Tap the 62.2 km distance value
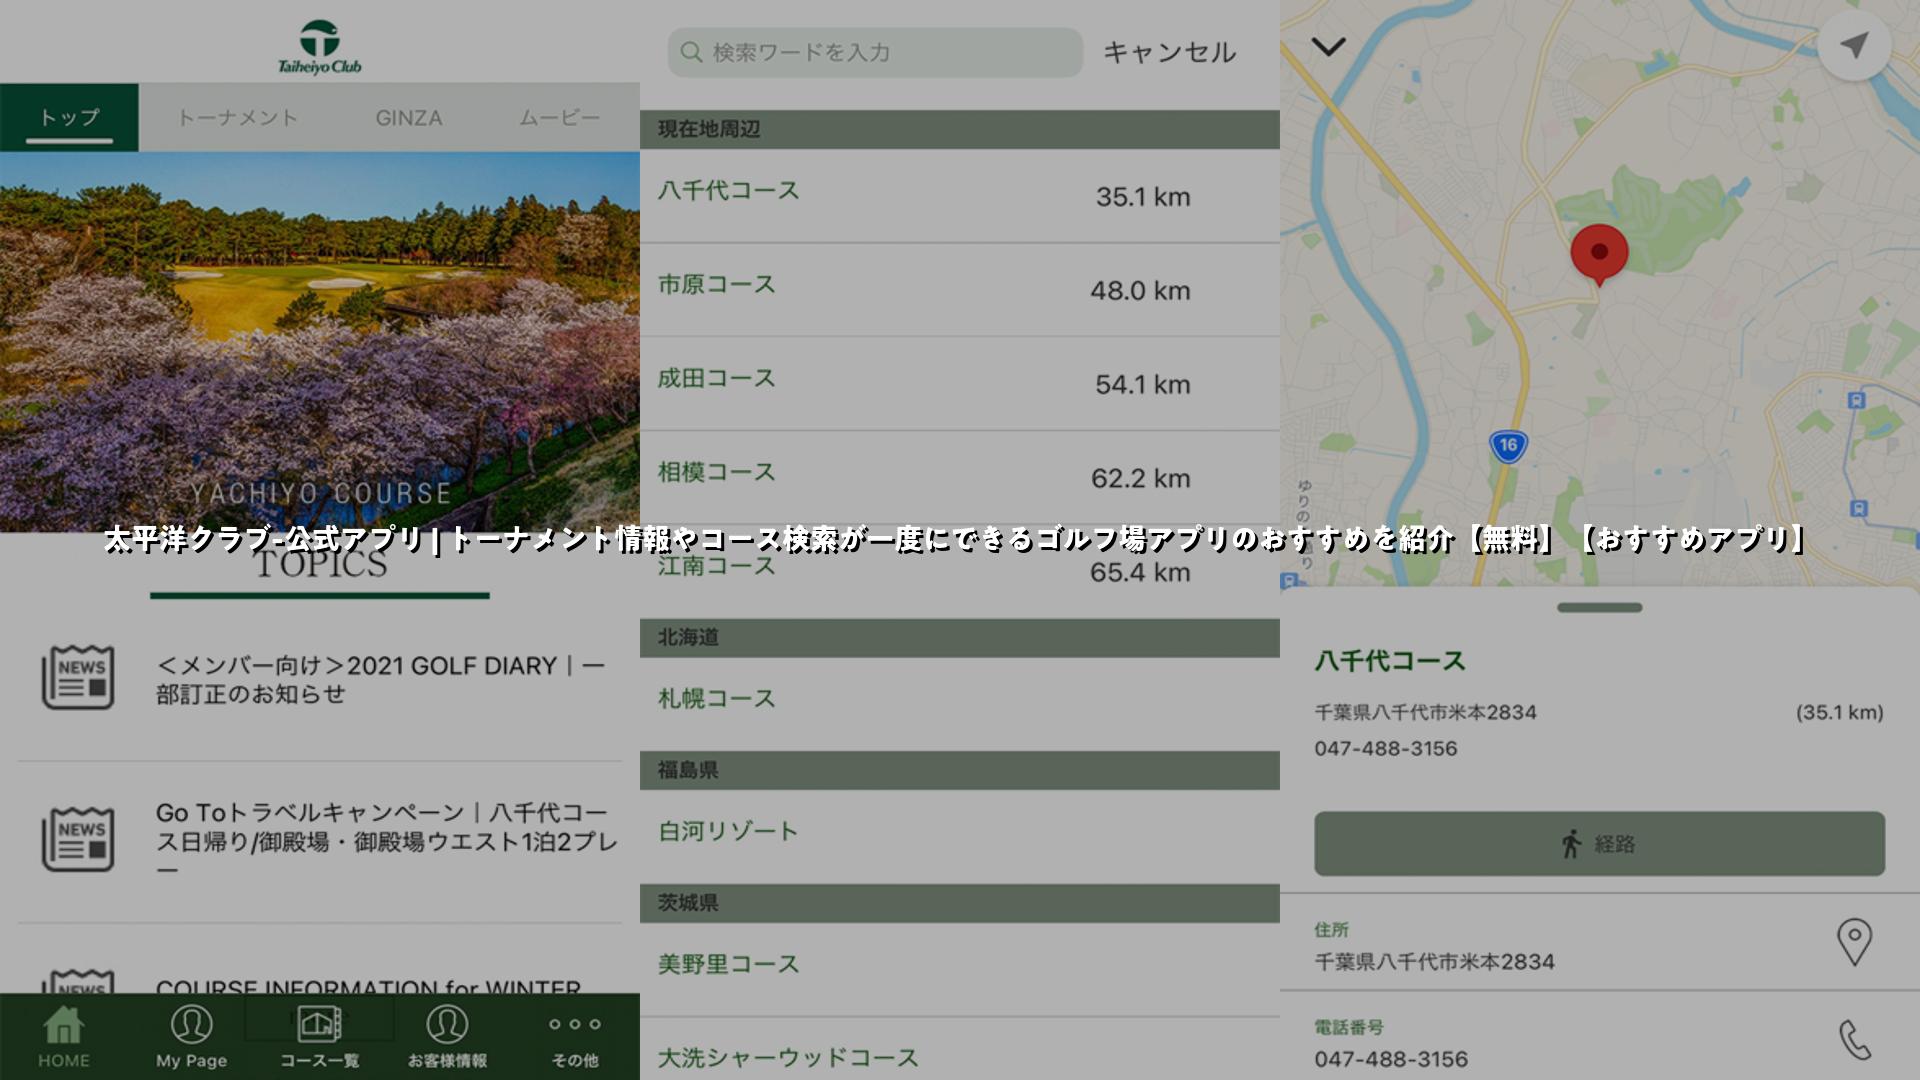Image resolution: width=1920 pixels, height=1080 pixels. [x=1141, y=479]
